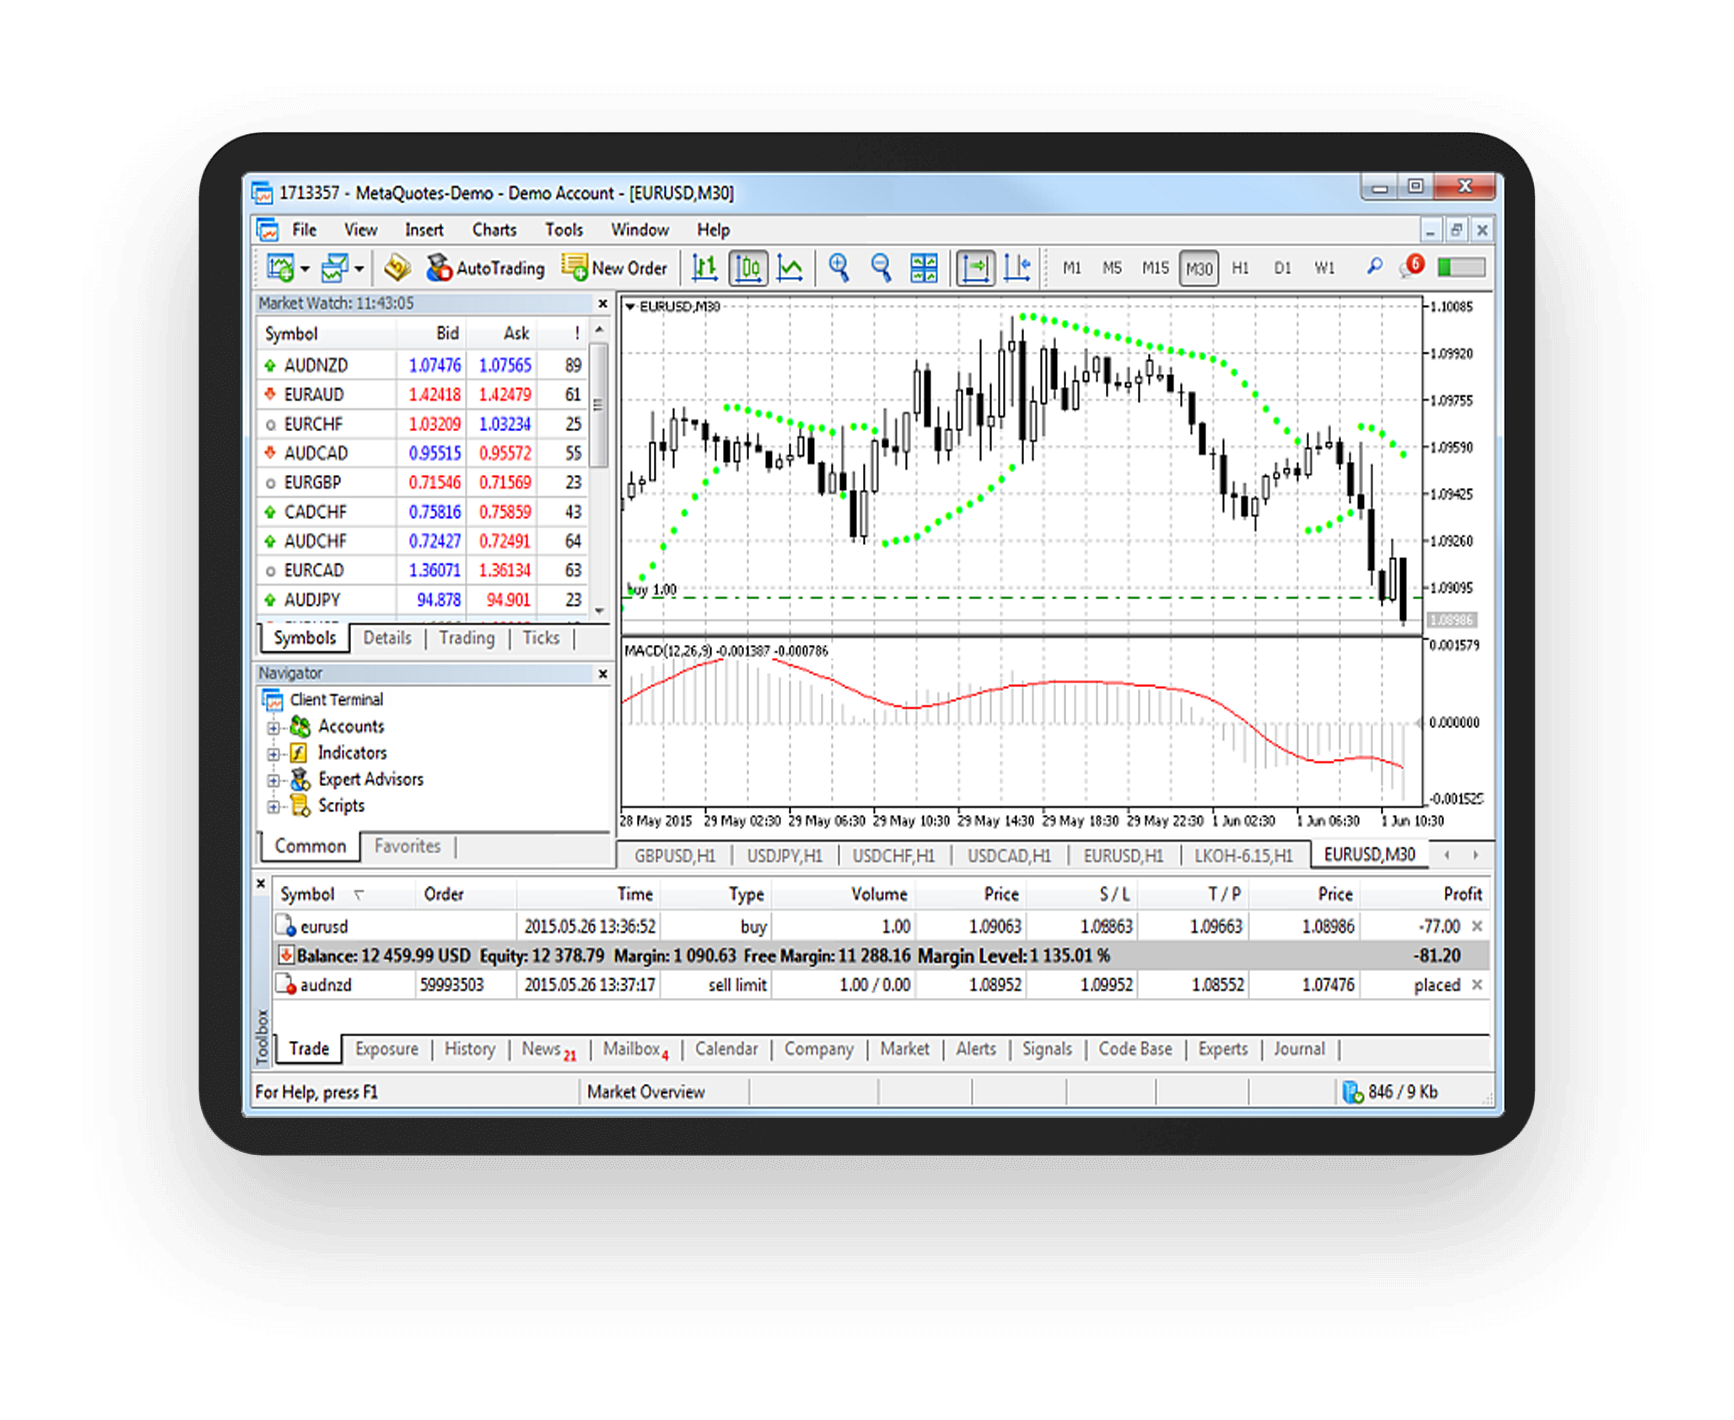Open the Profiles dropdown arrow
This screenshot has width=1734, height=1420.
pyautogui.click(x=359, y=268)
